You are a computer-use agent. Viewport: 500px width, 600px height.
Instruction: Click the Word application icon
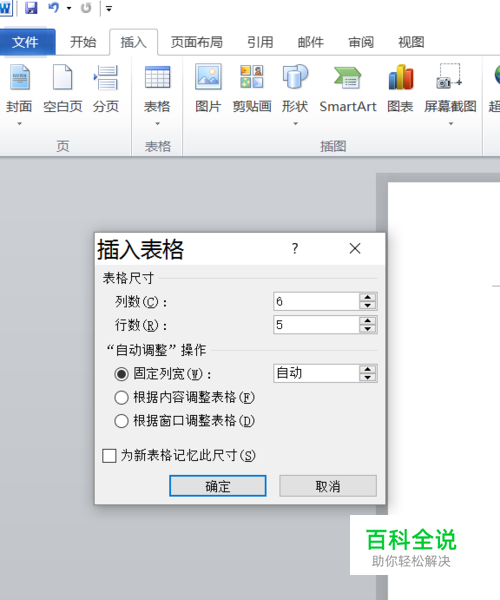(6, 8)
